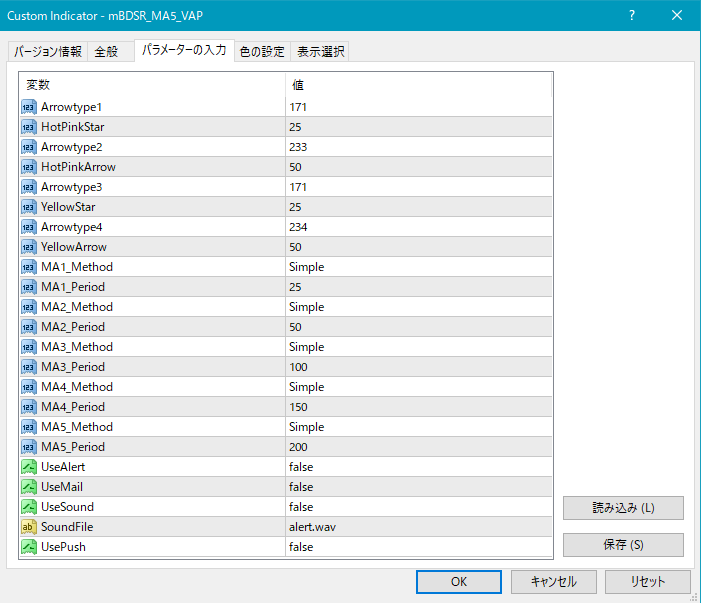Screen dimensions: 701x603
Task: Click the integer icon beside Arrowtype2
Action: [29, 147]
